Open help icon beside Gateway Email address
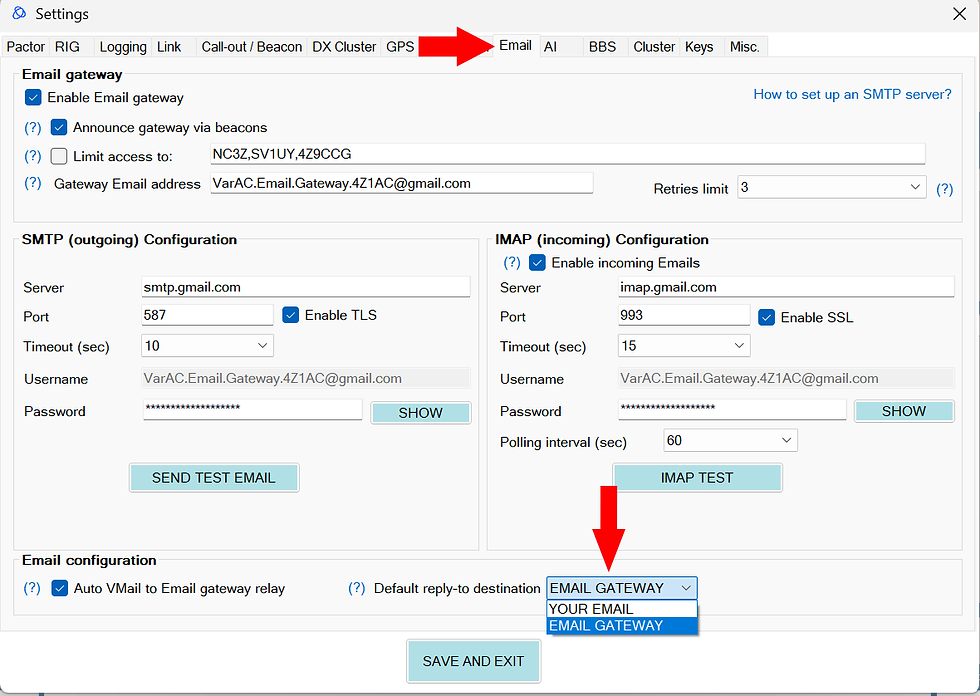 point(32,183)
